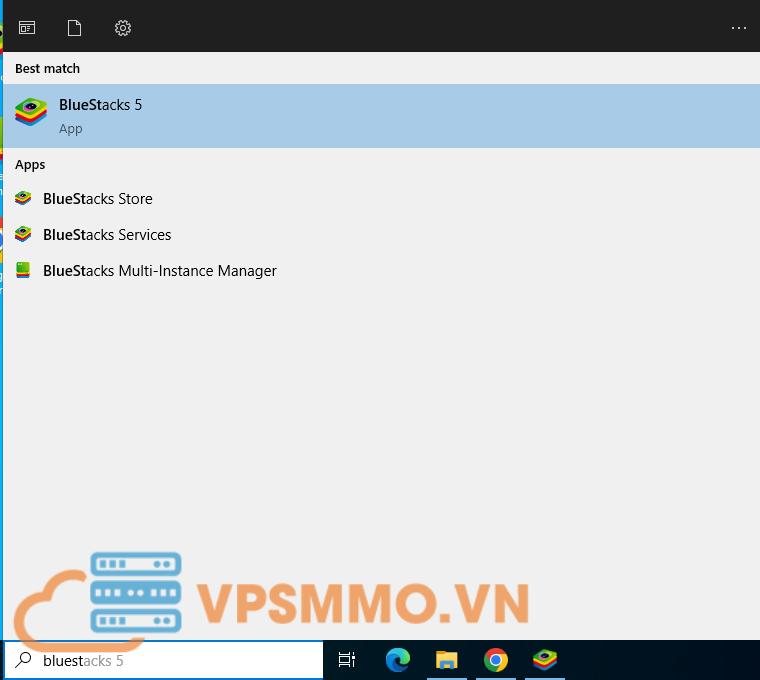
Task: Choose the BlueStacks Services text entry
Action: point(107,235)
